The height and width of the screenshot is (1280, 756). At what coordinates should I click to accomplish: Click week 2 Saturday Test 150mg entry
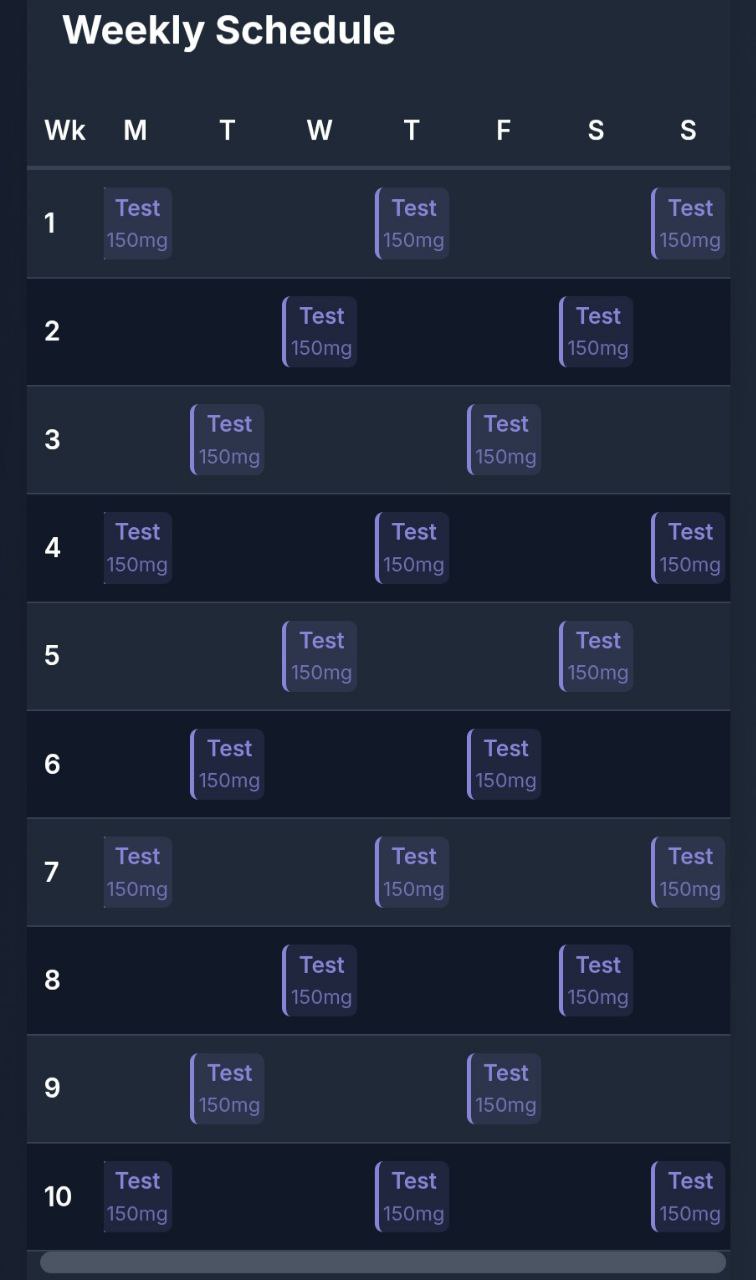tap(597, 331)
